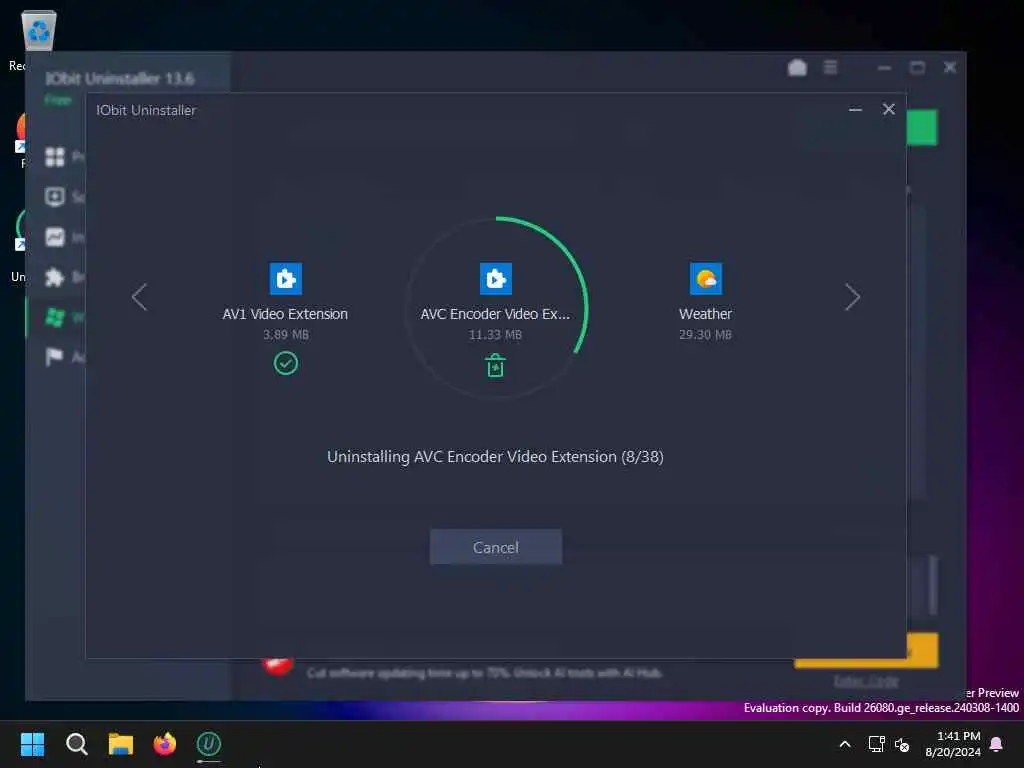Open the Recycle Bin desktop icon
The height and width of the screenshot is (768, 1024).
pyautogui.click(x=39, y=31)
